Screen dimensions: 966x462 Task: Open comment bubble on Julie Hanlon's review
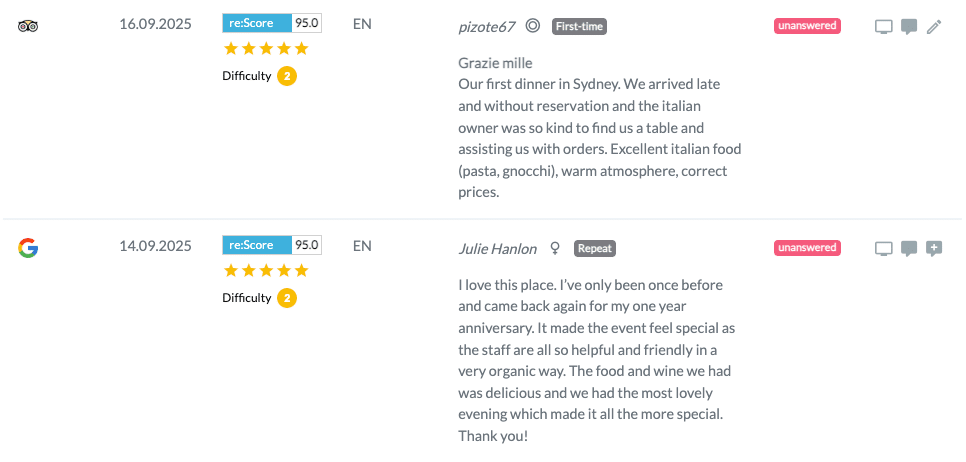(908, 249)
